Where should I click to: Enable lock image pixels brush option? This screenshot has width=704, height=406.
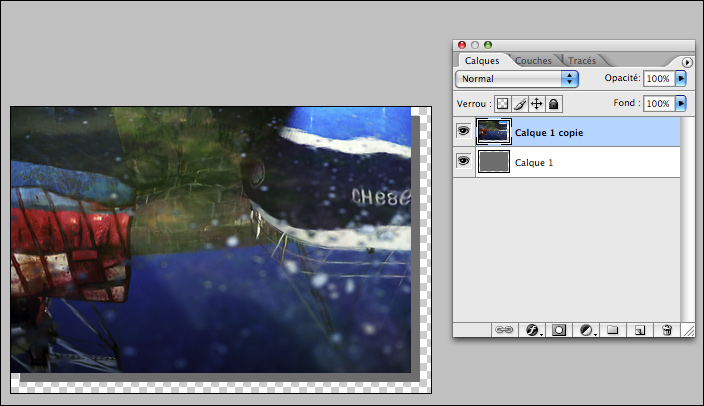pos(520,103)
